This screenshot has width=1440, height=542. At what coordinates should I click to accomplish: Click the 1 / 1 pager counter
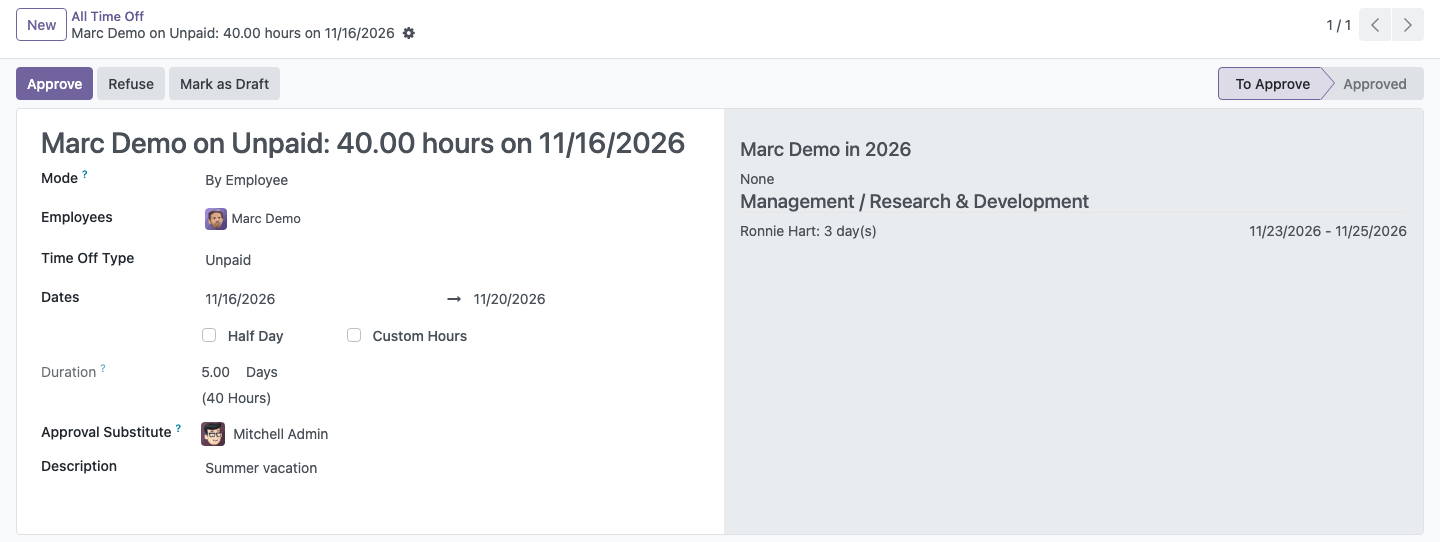1338,25
